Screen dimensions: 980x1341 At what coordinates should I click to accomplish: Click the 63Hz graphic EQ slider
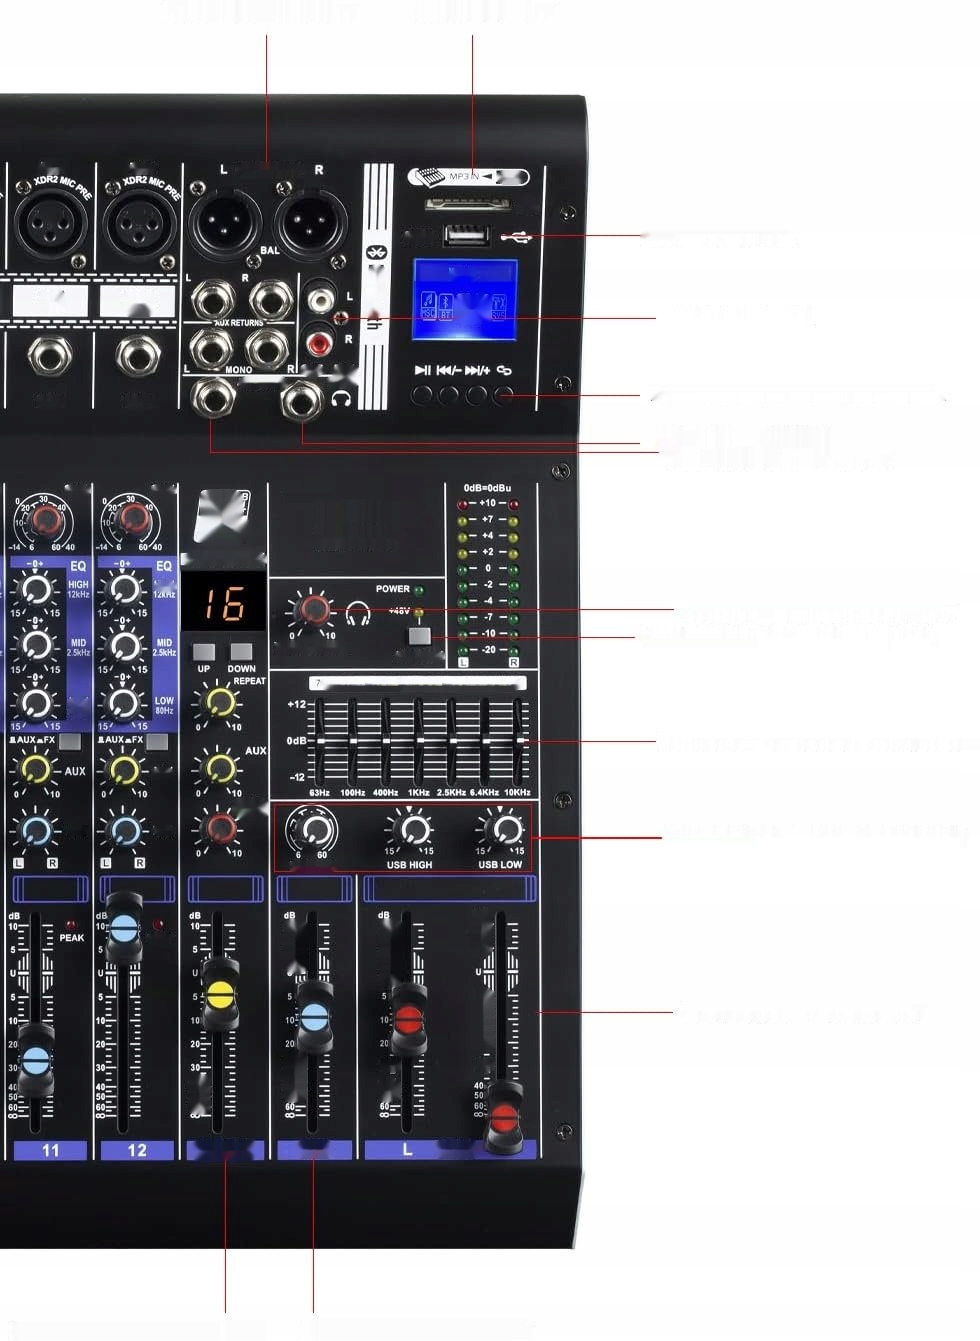tap(320, 741)
